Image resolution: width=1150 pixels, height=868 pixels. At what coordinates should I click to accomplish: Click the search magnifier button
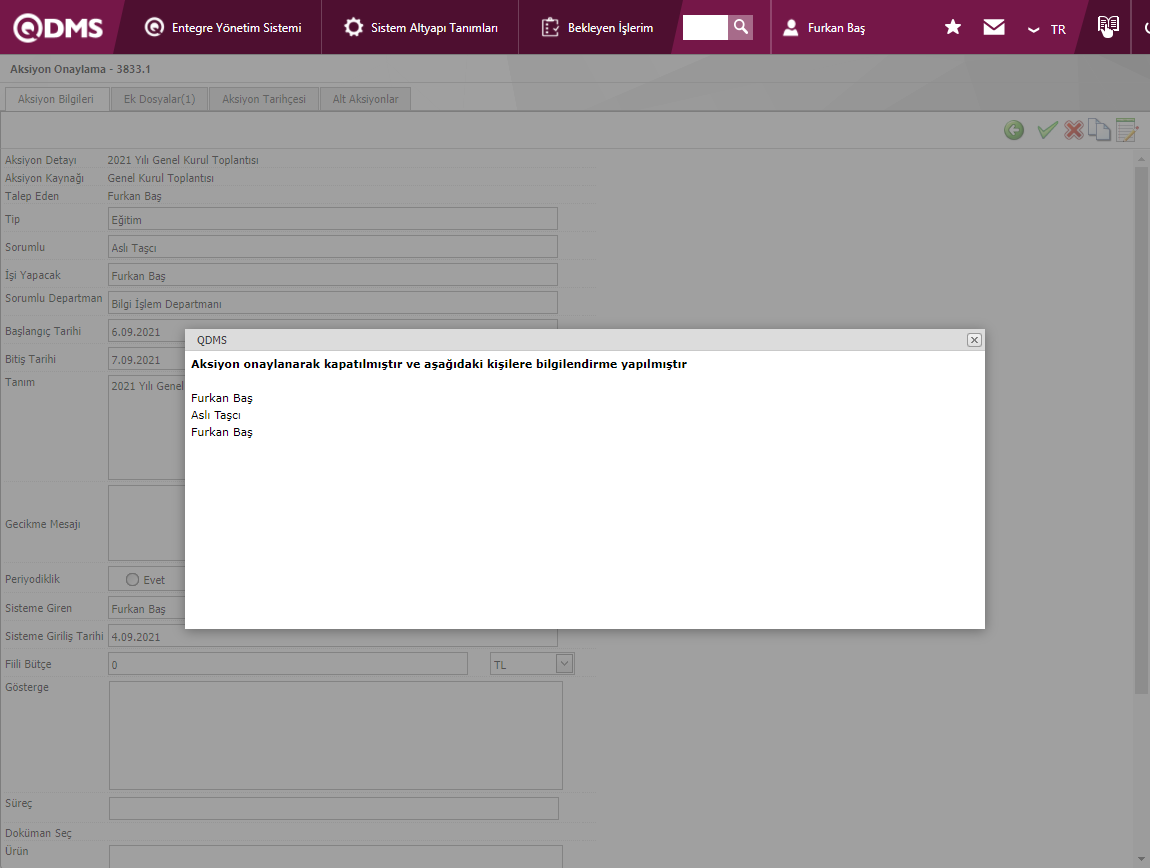coord(740,27)
